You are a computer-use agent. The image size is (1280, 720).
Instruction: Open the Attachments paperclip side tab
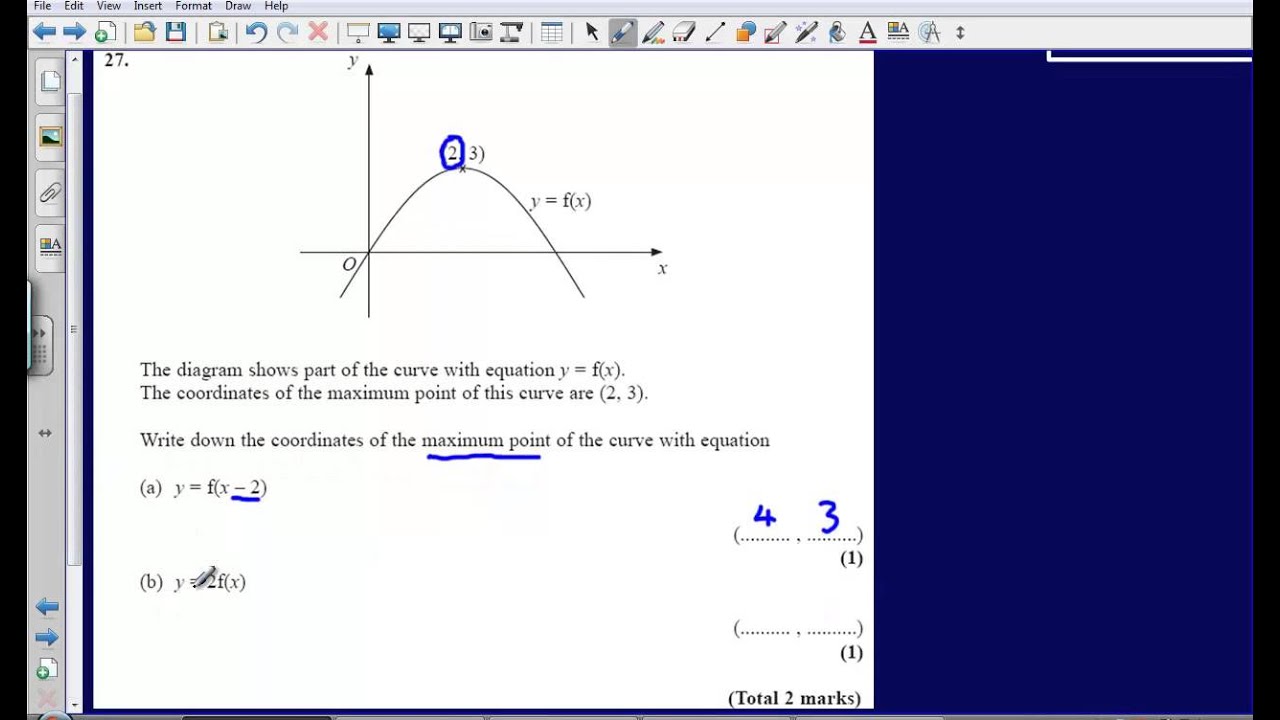pos(49,192)
